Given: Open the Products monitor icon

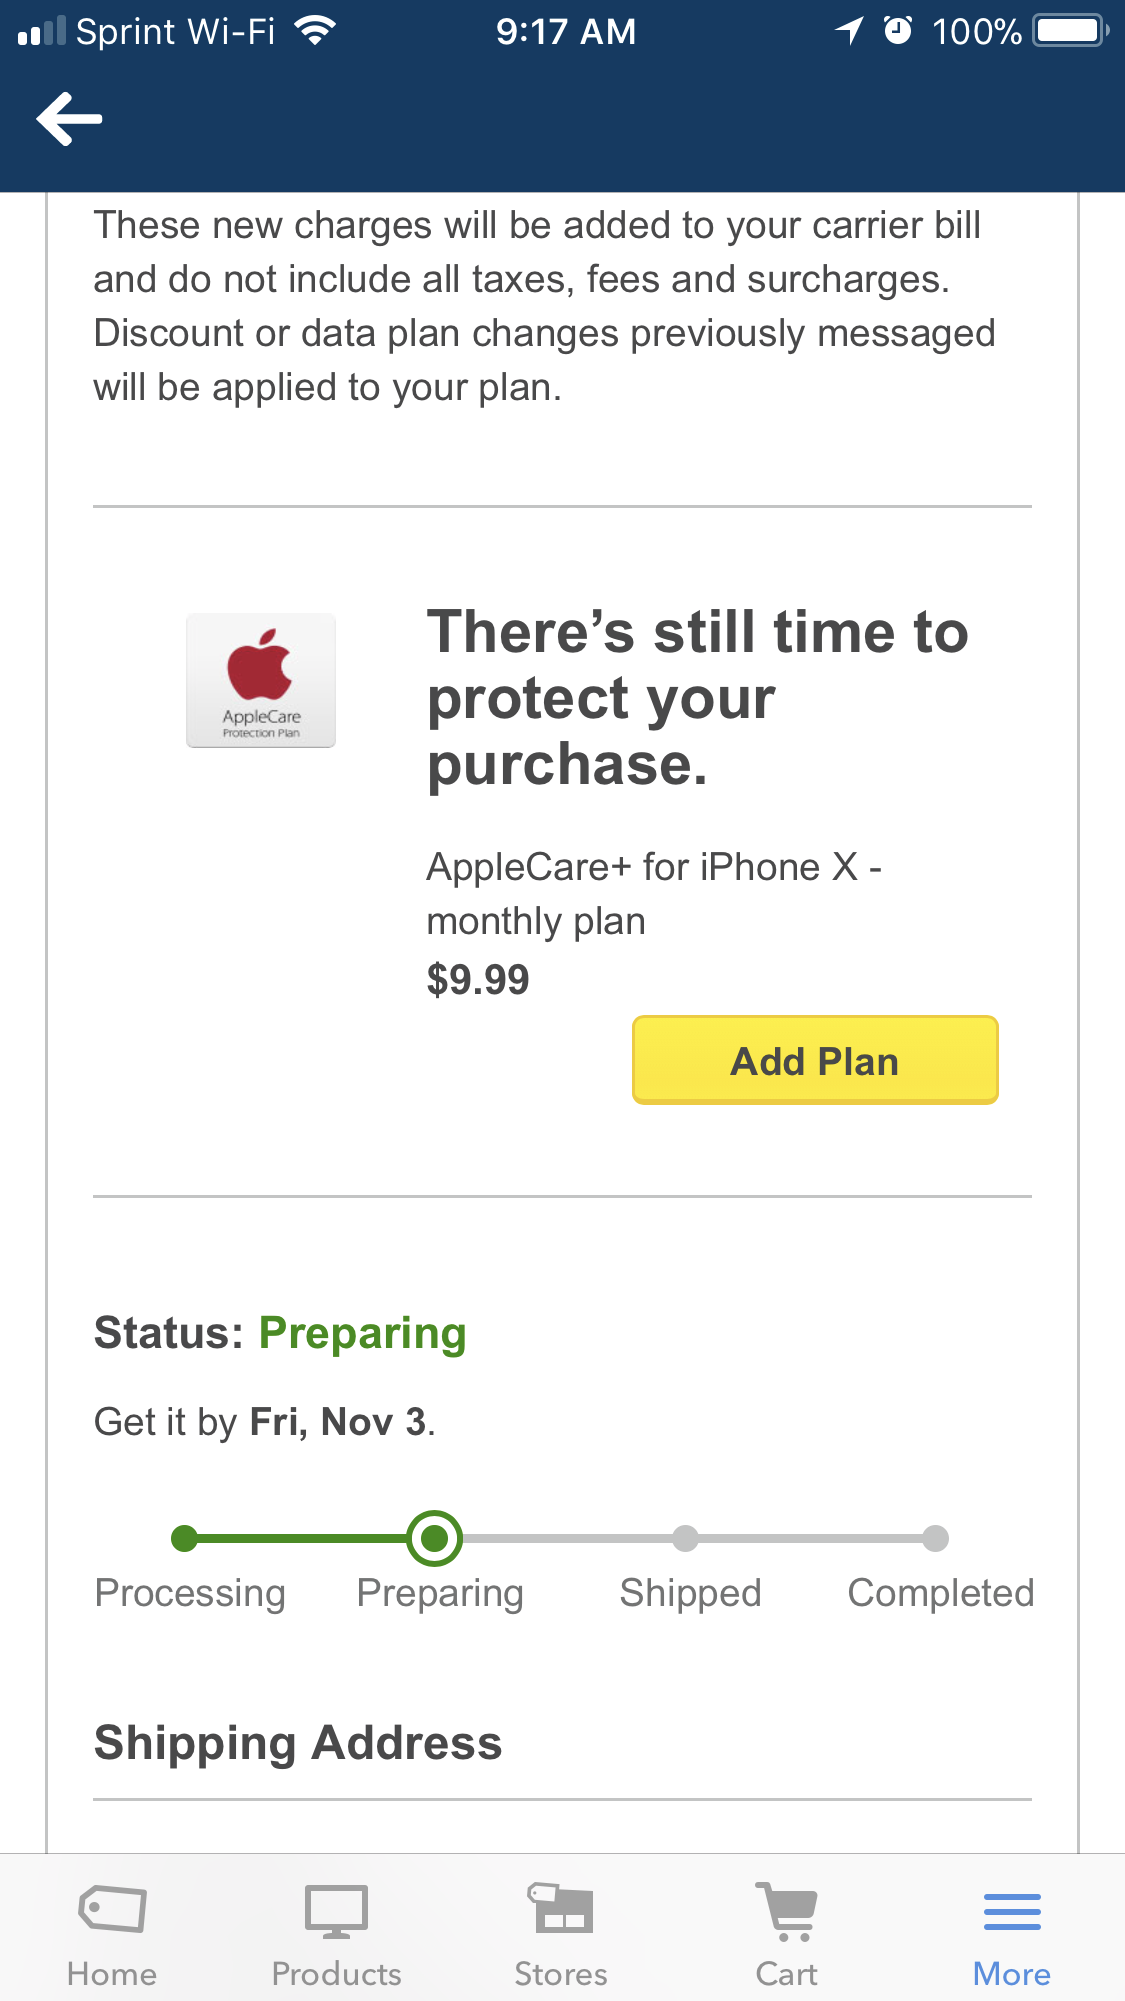Looking at the screenshot, I should click(336, 1909).
